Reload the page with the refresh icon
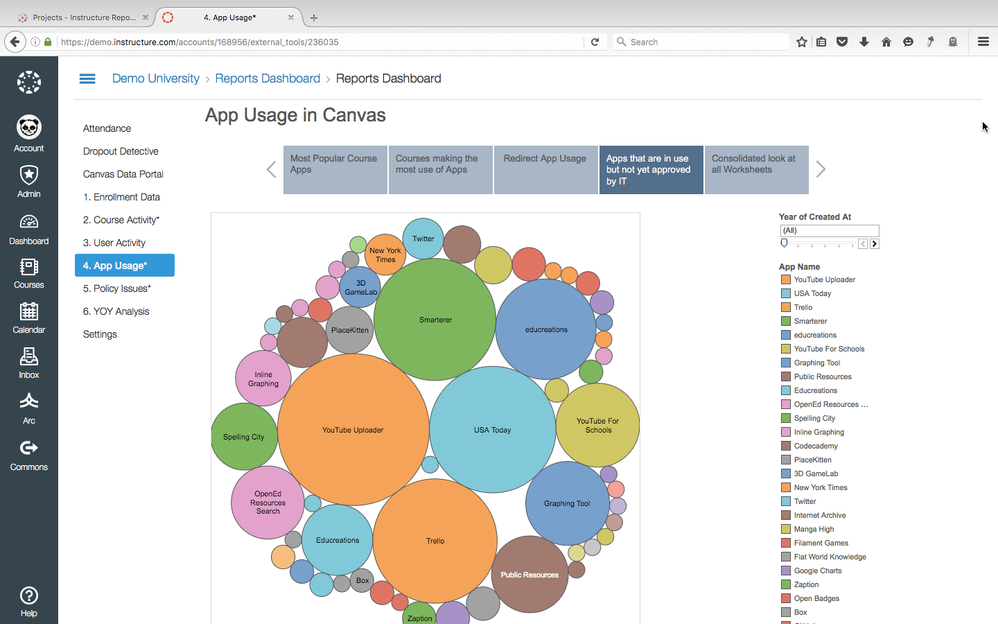Image resolution: width=998 pixels, height=624 pixels. [594, 42]
